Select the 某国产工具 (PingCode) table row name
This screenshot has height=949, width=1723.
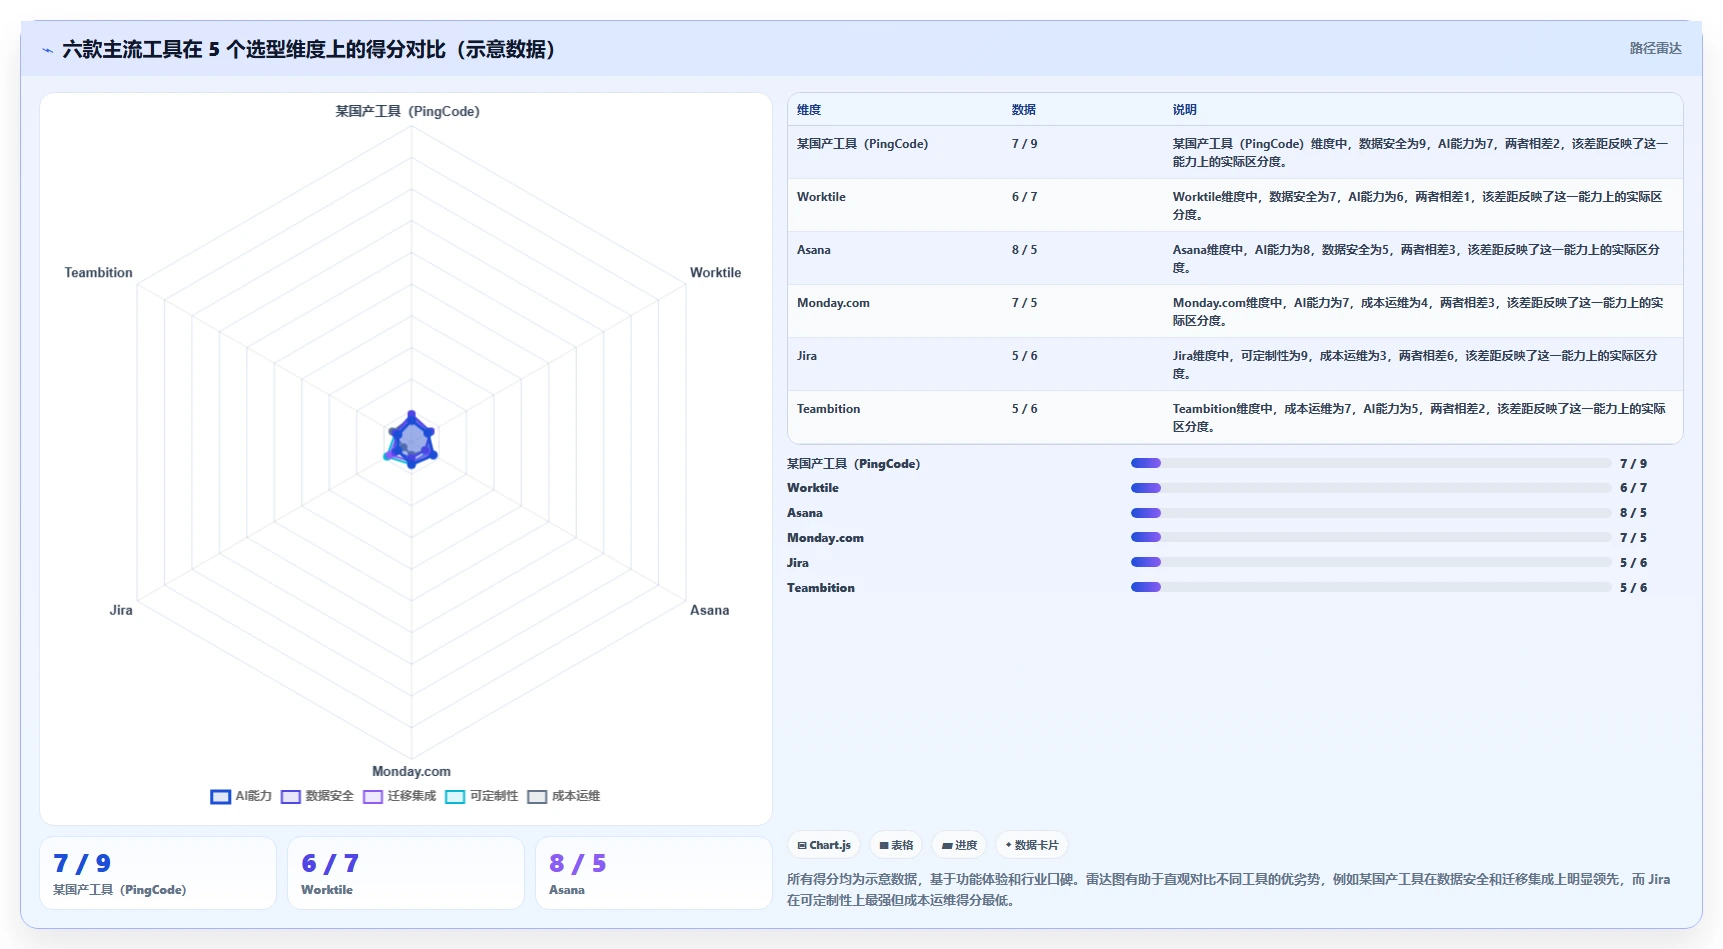862,144
